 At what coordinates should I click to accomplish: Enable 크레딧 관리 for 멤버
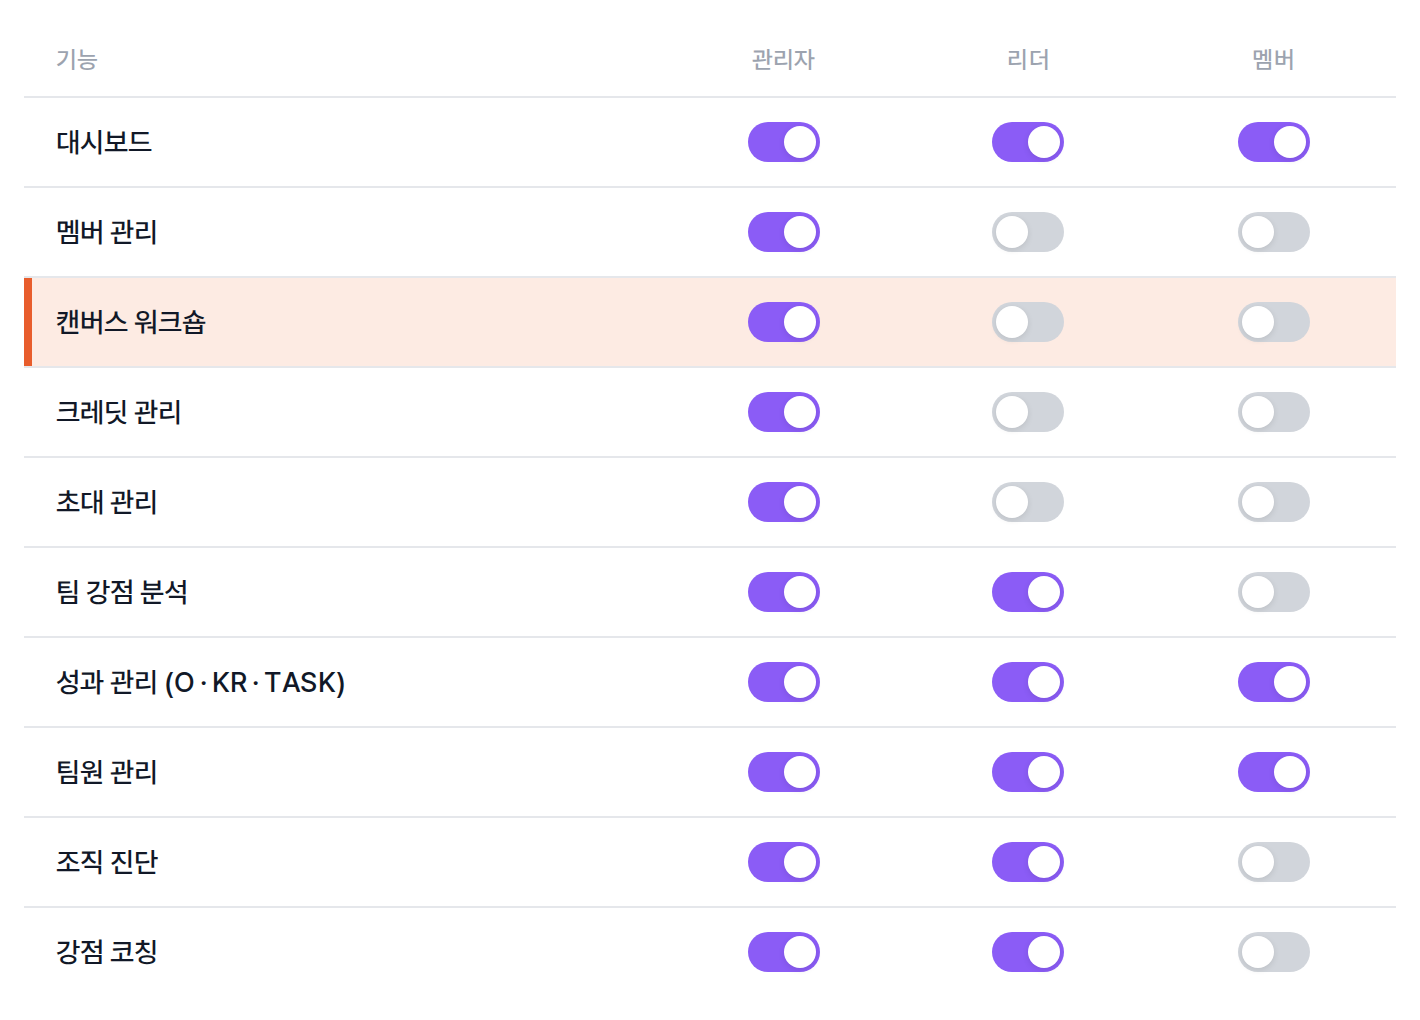[x=1274, y=412]
